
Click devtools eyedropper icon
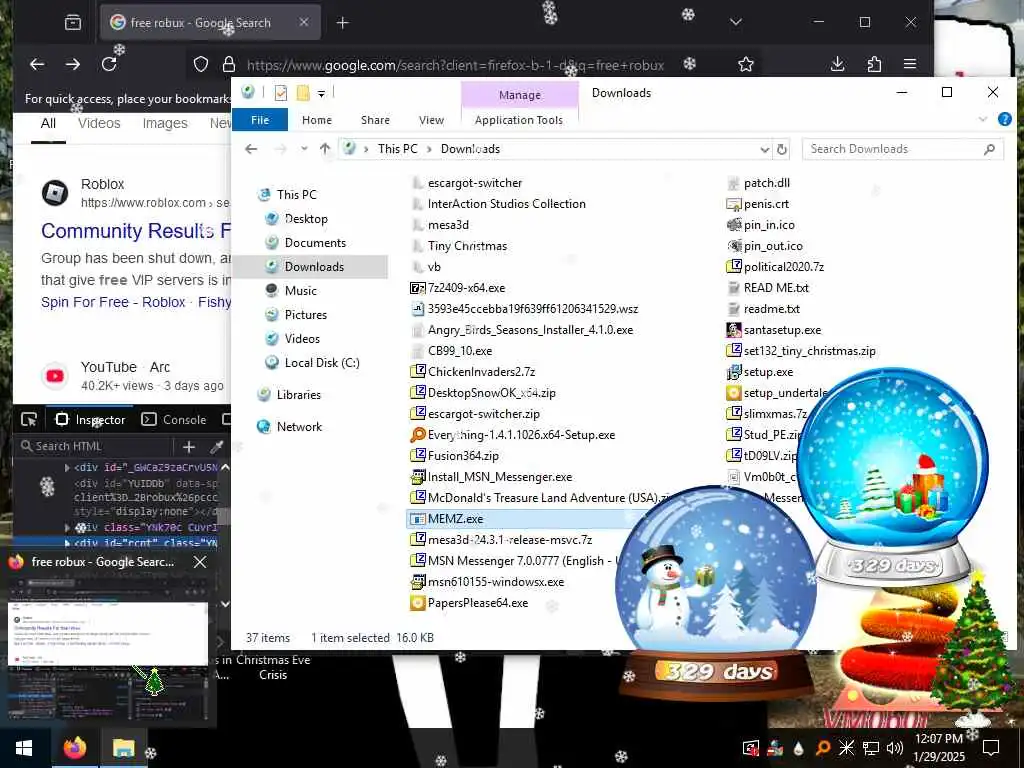pyautogui.click(x=217, y=447)
